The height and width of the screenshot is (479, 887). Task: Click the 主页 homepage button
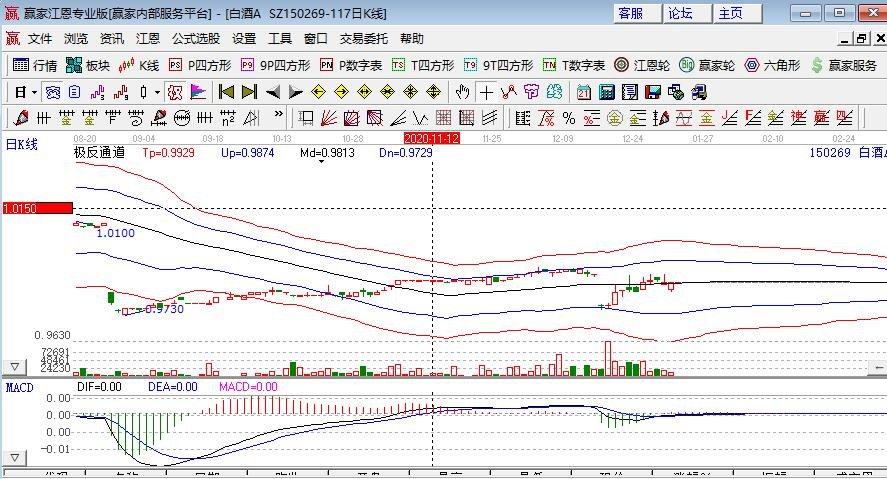[738, 13]
